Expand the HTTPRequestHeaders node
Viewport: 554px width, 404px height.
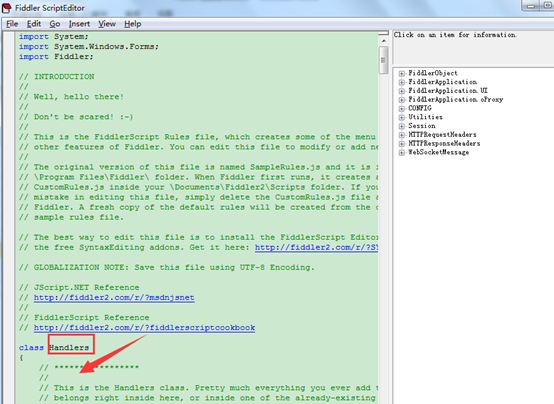(x=402, y=135)
